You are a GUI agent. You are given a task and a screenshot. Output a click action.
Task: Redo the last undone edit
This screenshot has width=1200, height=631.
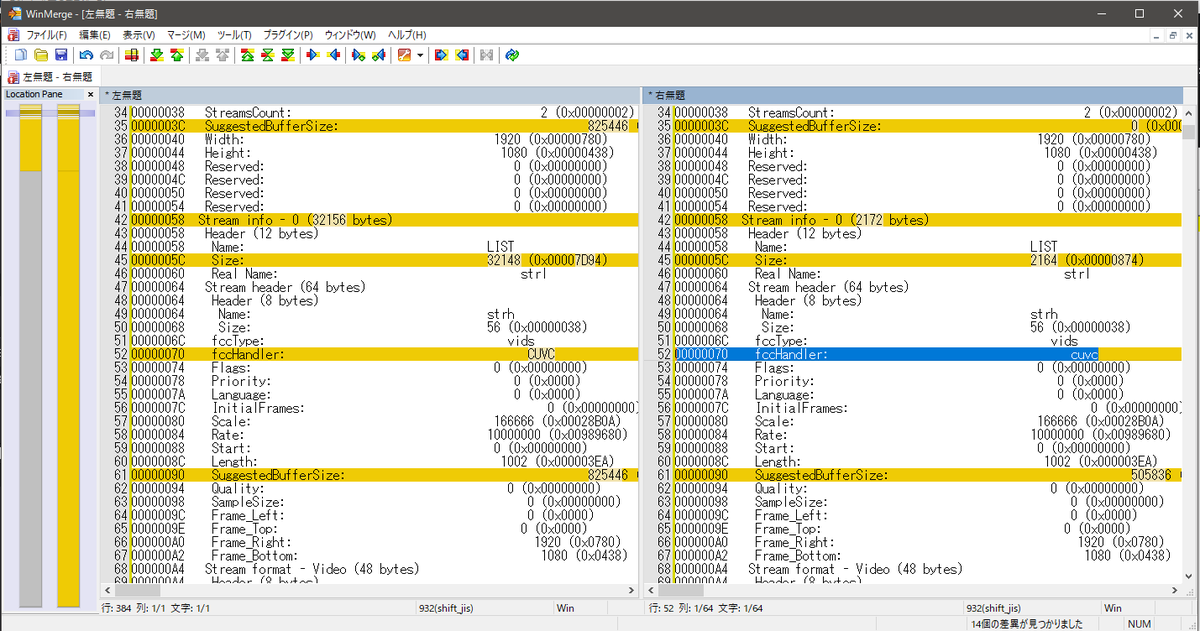[106, 54]
